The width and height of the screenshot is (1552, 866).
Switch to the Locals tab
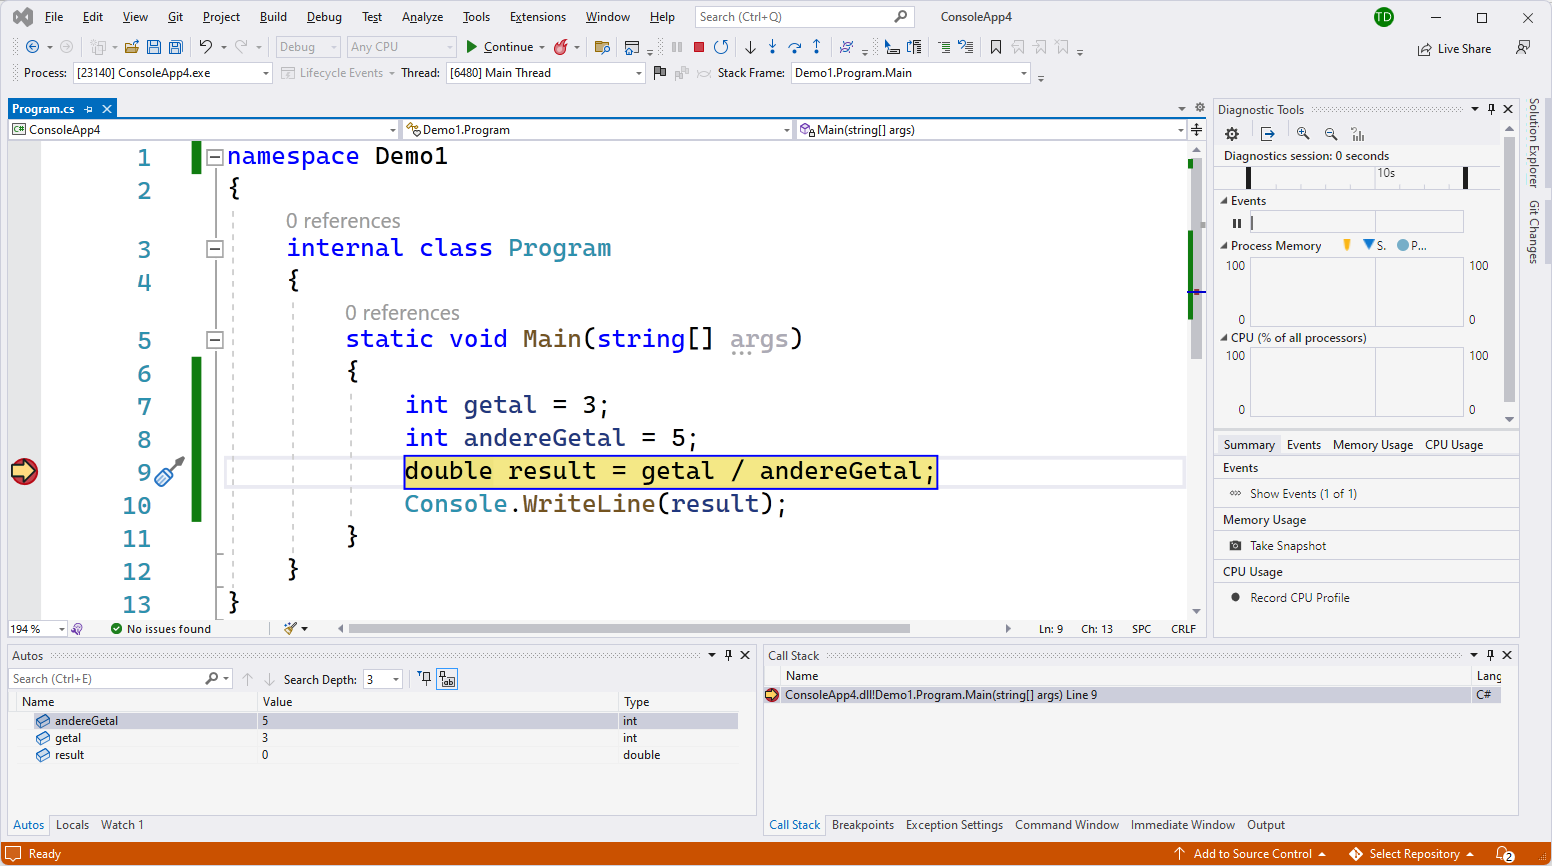[72, 825]
